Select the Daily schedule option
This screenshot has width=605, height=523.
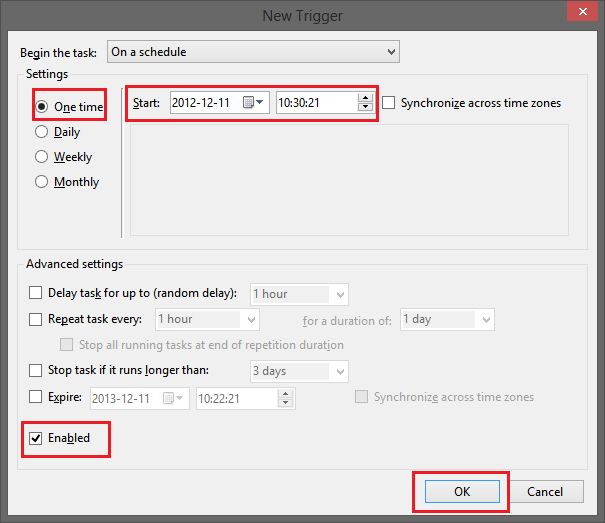tap(41, 132)
